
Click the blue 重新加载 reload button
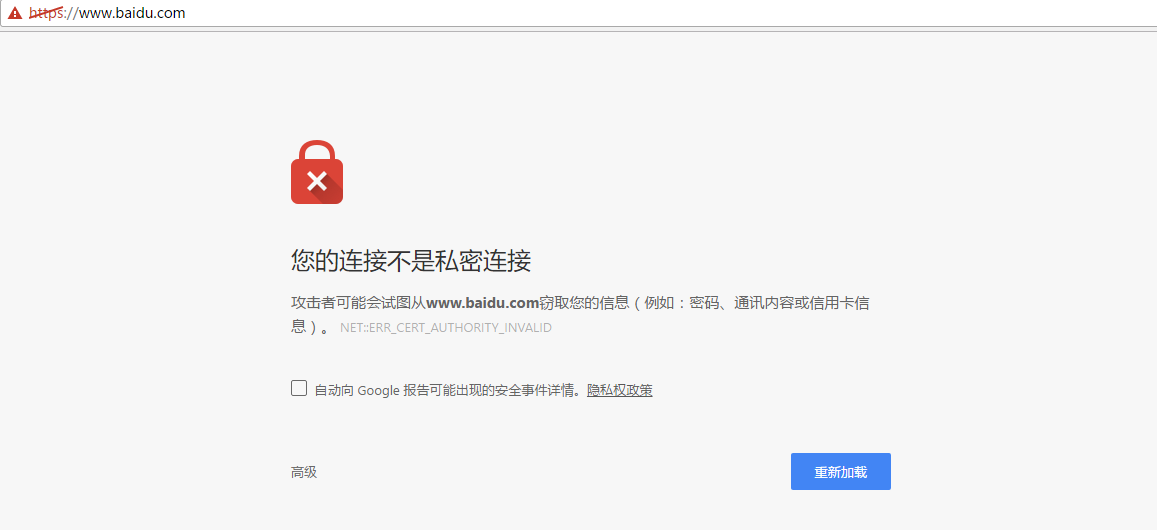(840, 472)
